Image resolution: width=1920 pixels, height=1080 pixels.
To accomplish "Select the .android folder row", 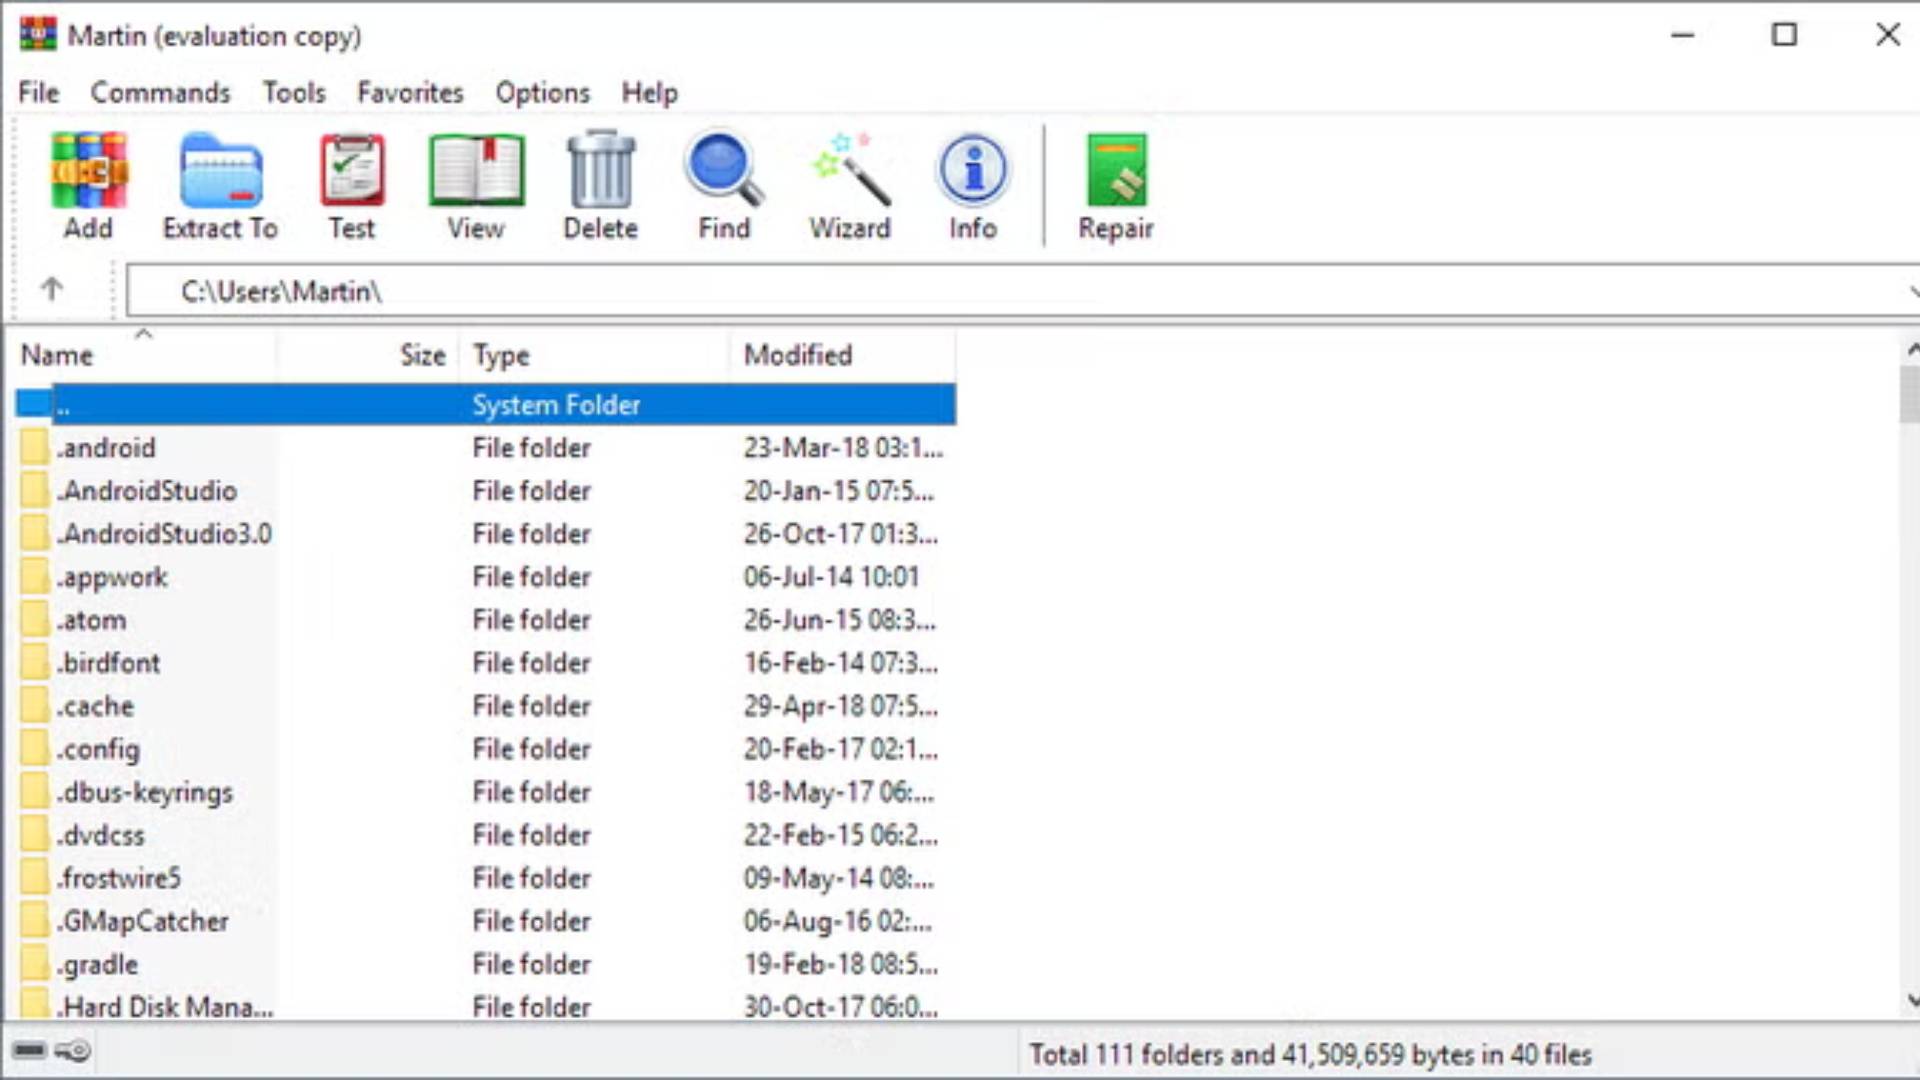I will point(107,448).
